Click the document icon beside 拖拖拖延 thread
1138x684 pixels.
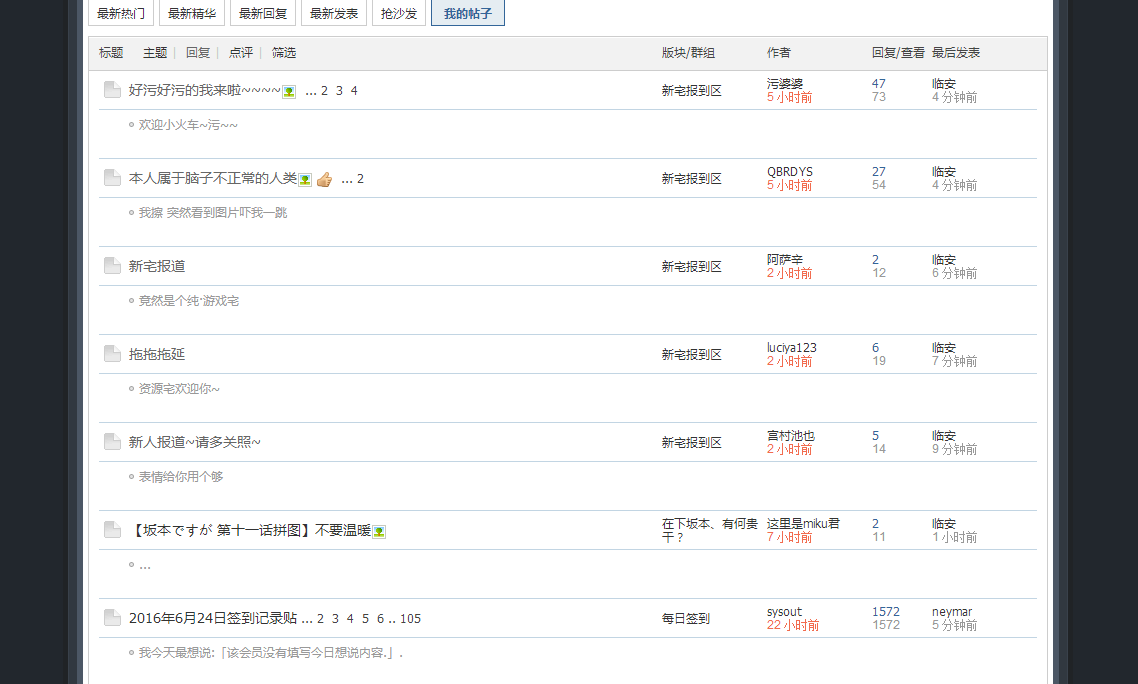pos(112,354)
